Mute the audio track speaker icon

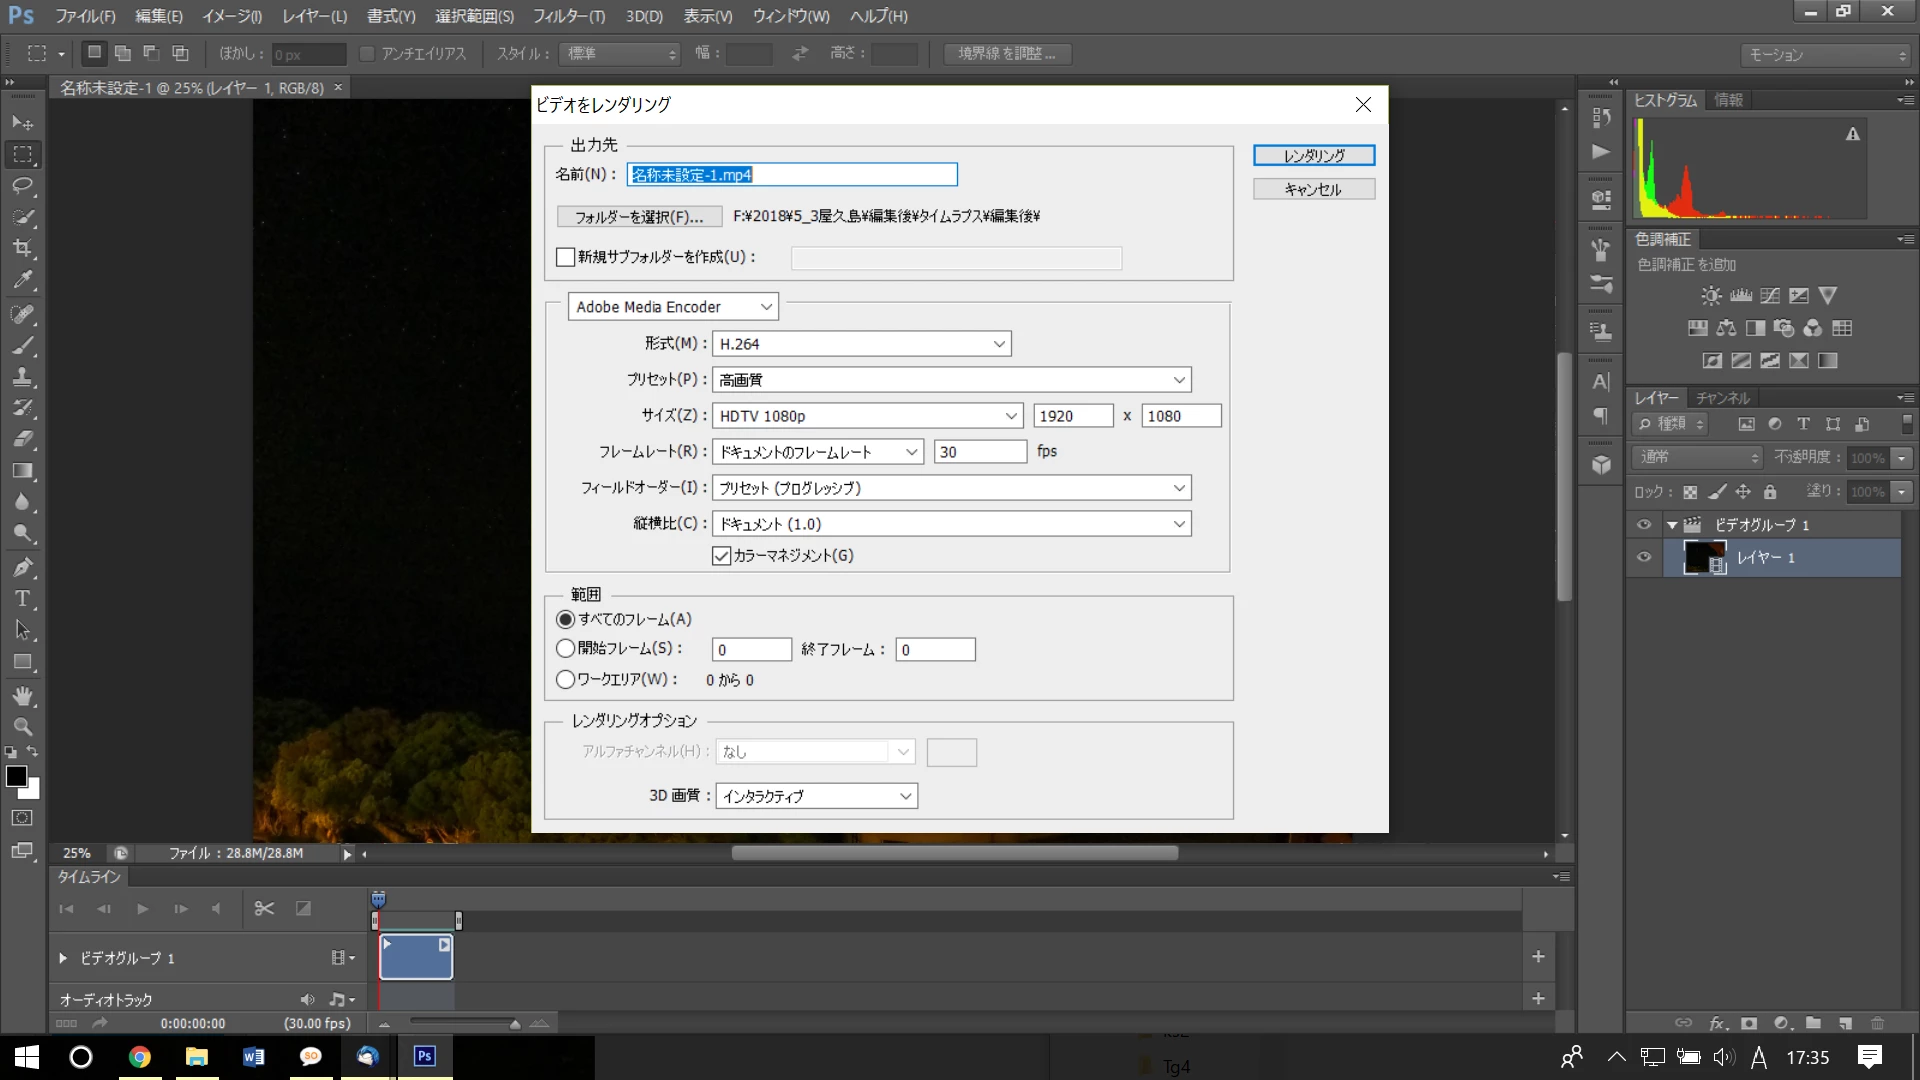click(307, 999)
